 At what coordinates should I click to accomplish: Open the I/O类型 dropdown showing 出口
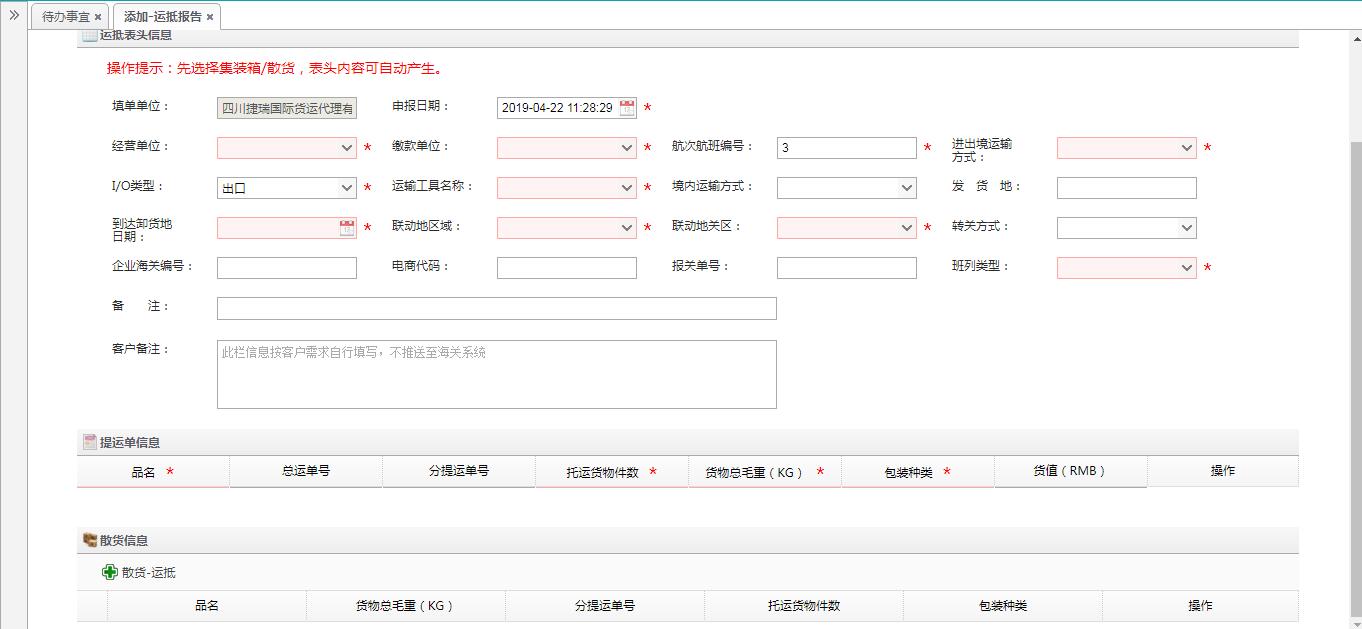347,188
